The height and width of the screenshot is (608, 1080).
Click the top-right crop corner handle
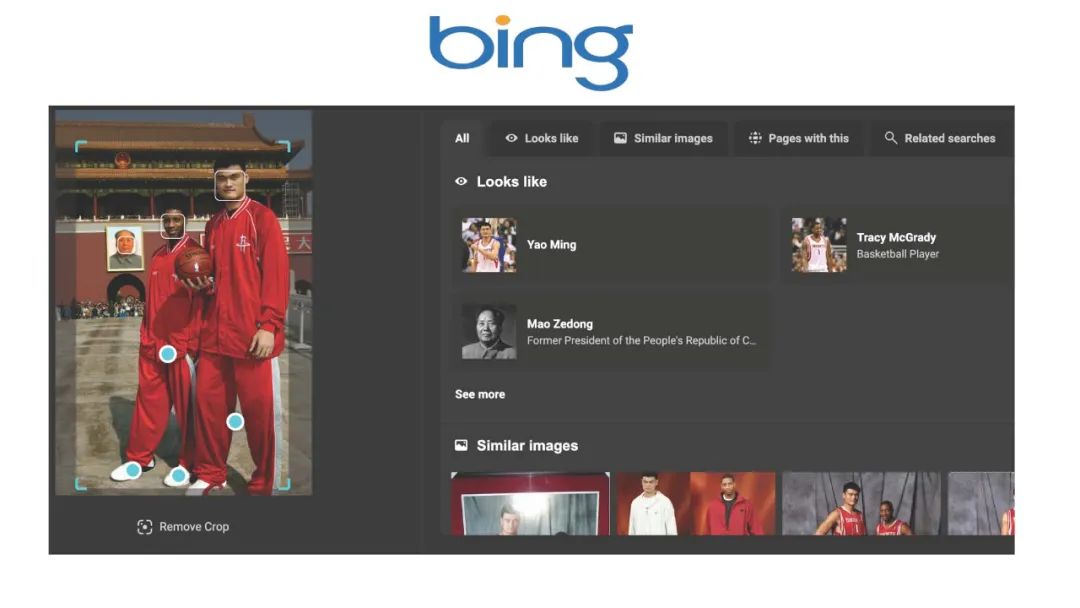click(x=284, y=146)
